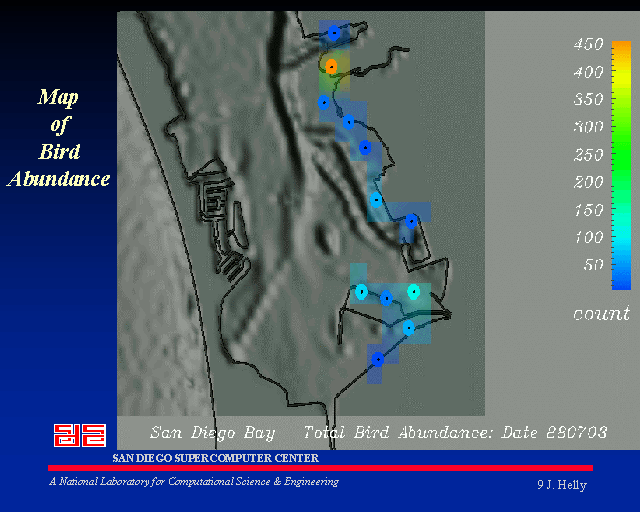This screenshot has height=512, width=640.
Task: Click the 'count' legend caption
Action: (x=601, y=314)
